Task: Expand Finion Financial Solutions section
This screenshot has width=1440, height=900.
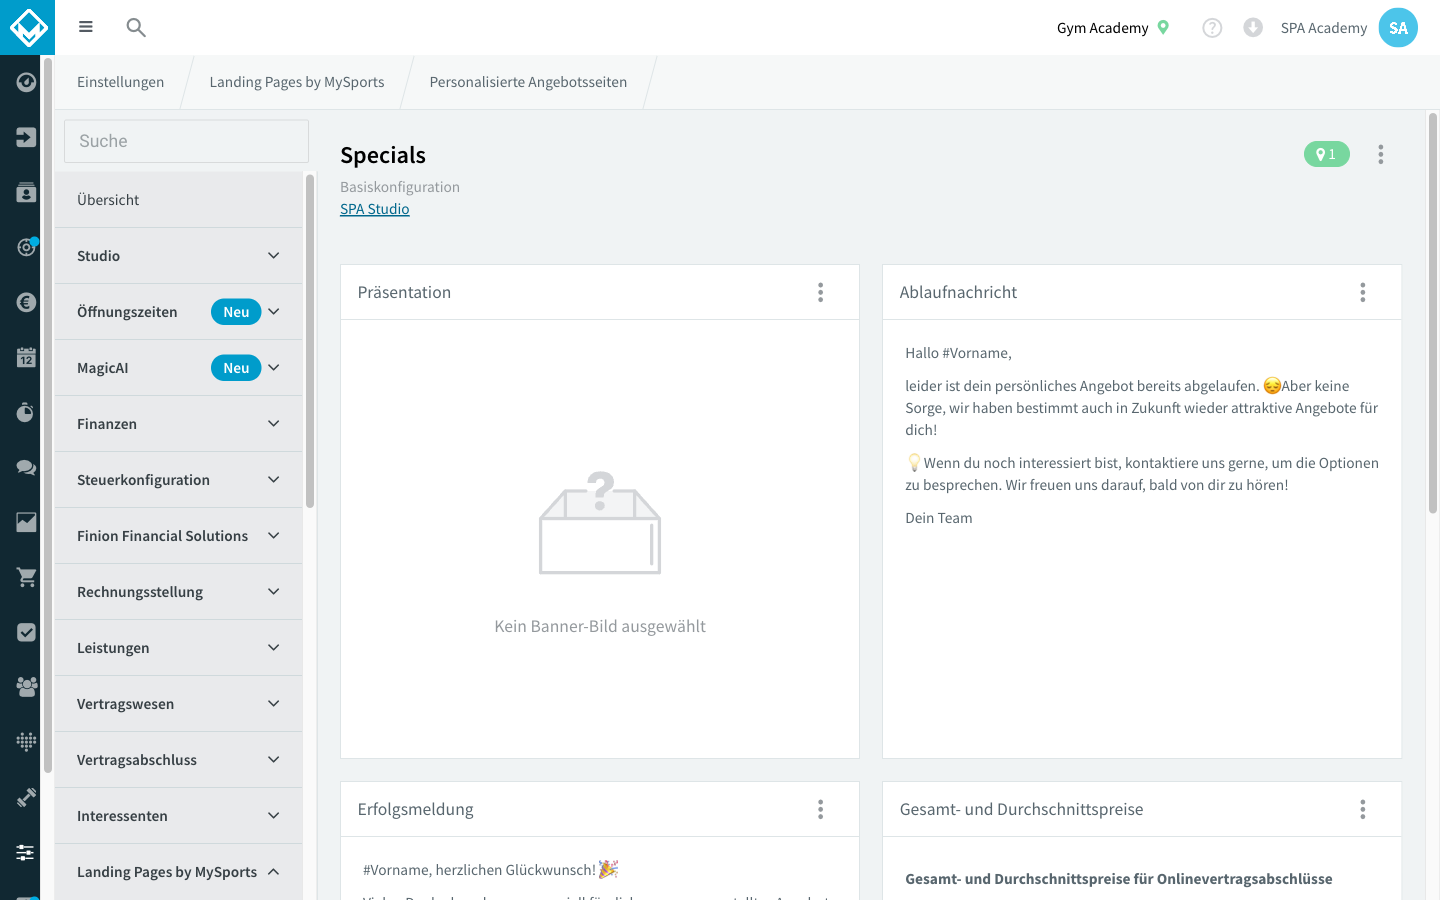Action: pyautogui.click(x=179, y=536)
